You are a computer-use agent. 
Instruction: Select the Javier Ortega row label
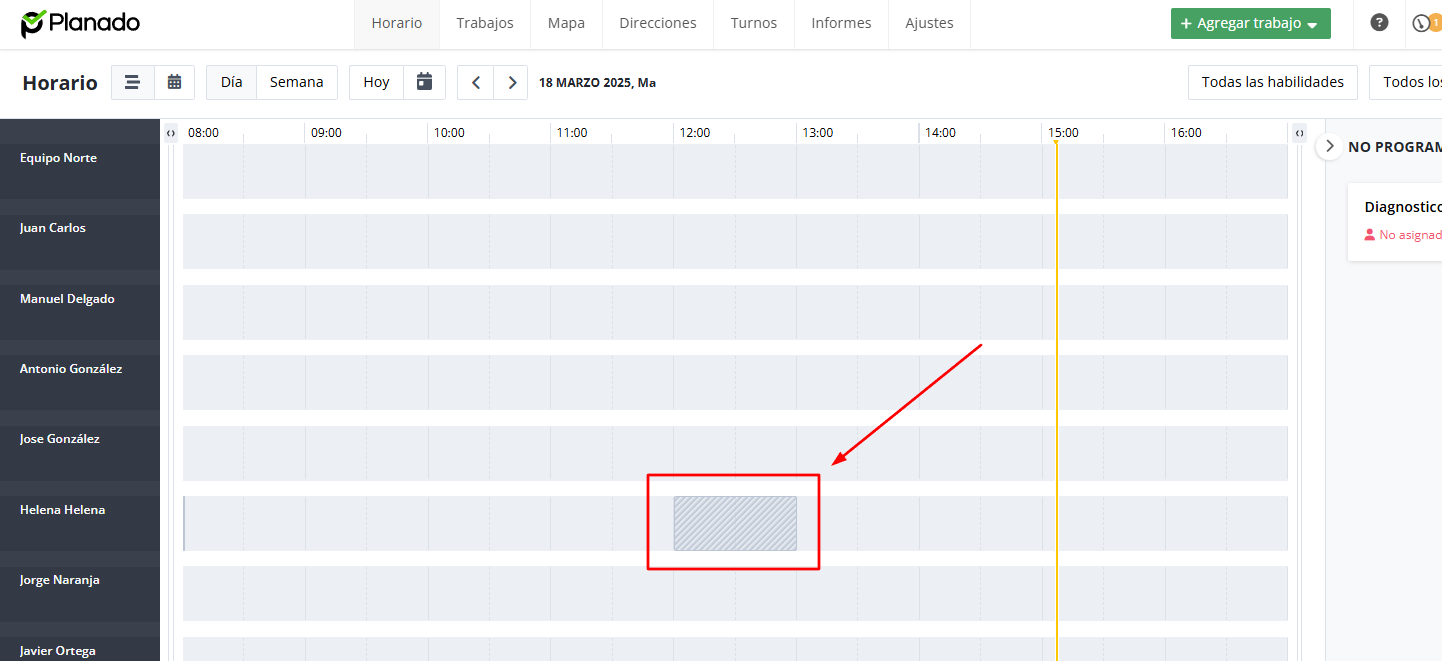58,651
